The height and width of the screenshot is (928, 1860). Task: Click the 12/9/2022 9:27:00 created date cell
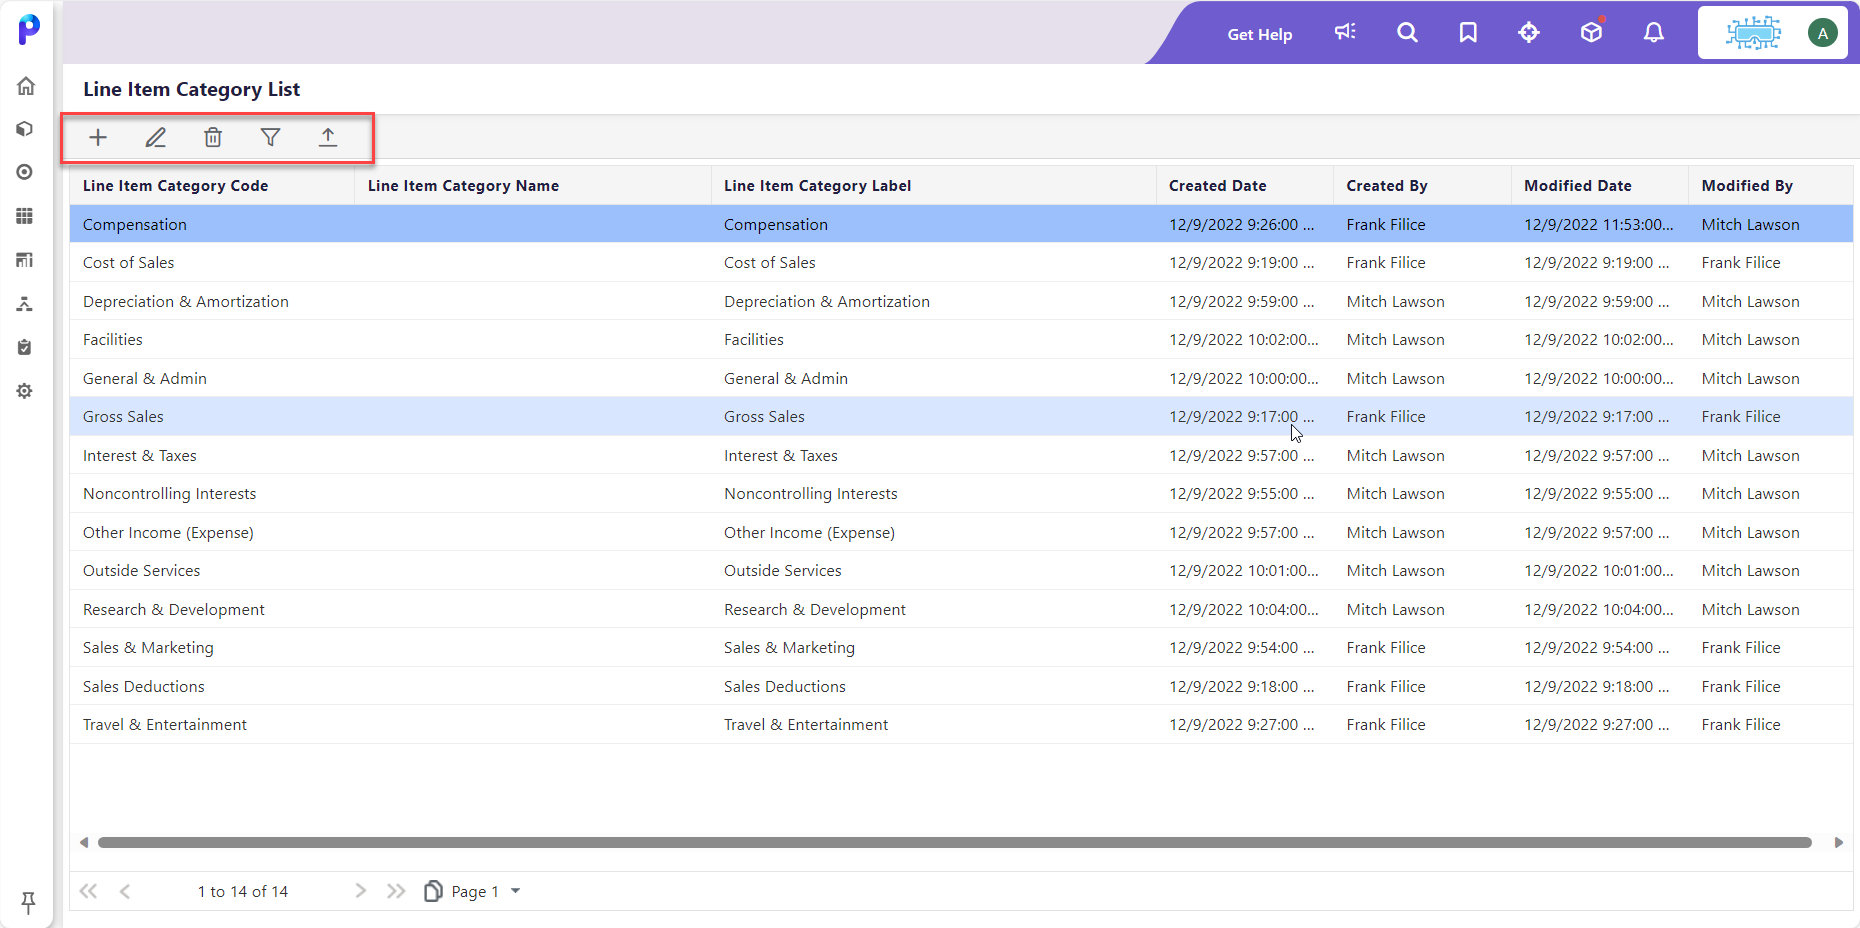click(1244, 725)
